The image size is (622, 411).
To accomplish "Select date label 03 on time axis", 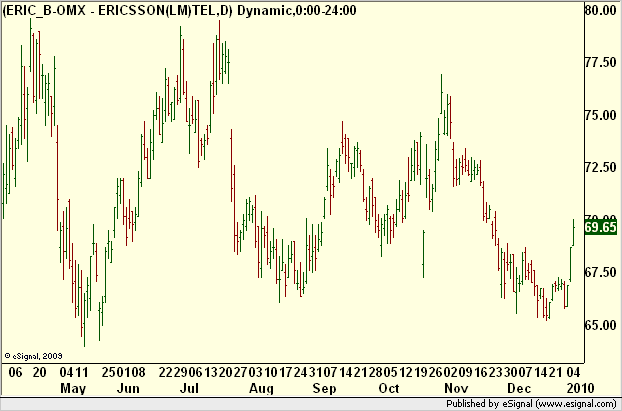I will (255, 372).
